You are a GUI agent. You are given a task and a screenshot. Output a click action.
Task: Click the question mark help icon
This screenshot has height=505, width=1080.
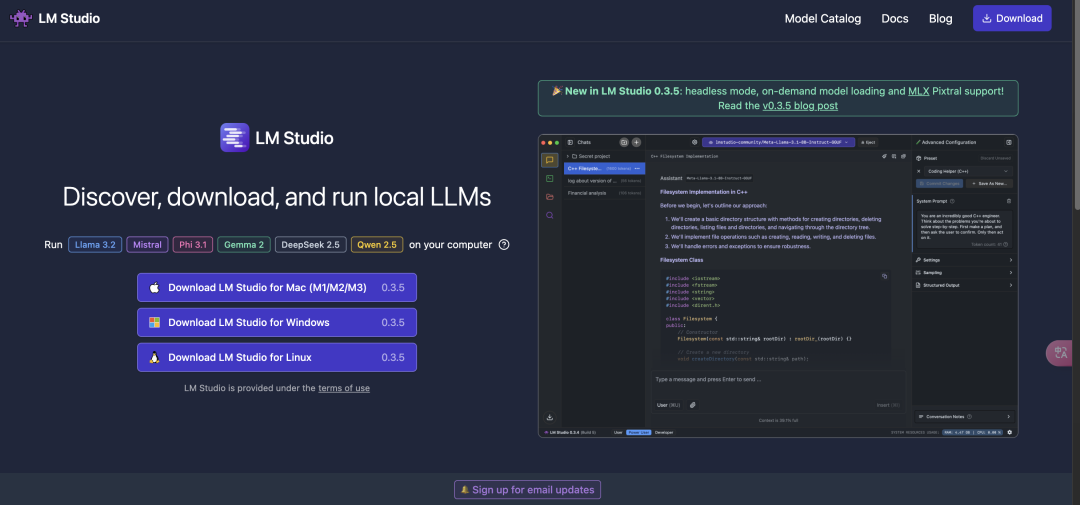[503, 245]
